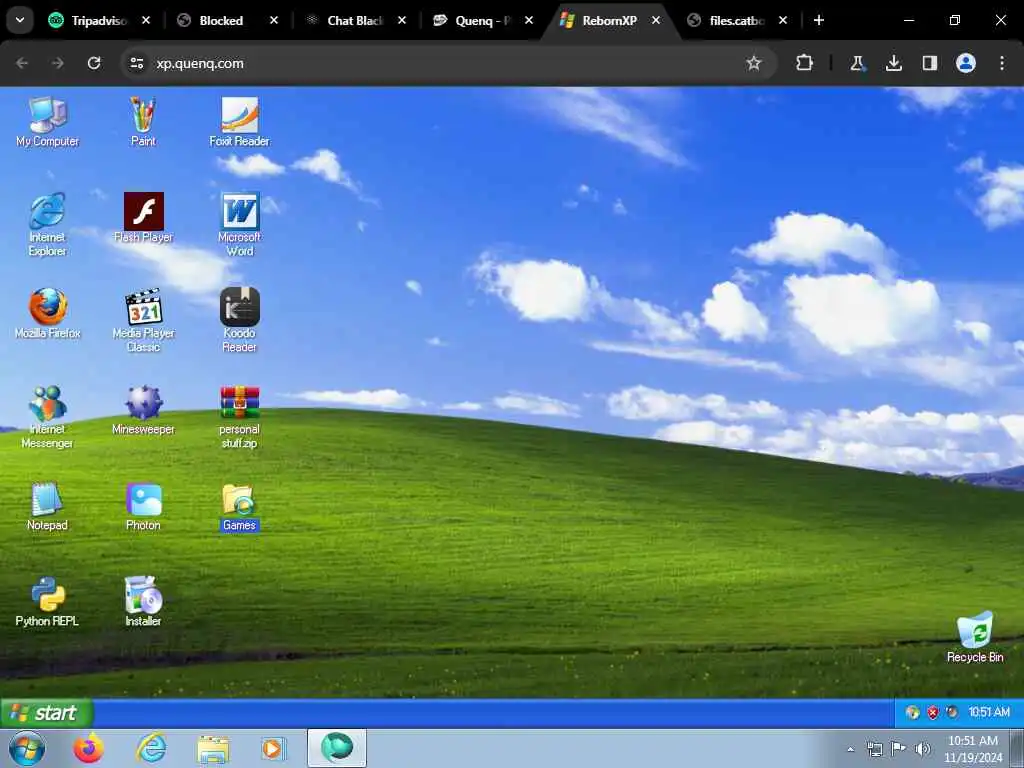The height and width of the screenshot is (768, 1024).
Task: Open Flash Player desktop icon
Action: (x=143, y=217)
